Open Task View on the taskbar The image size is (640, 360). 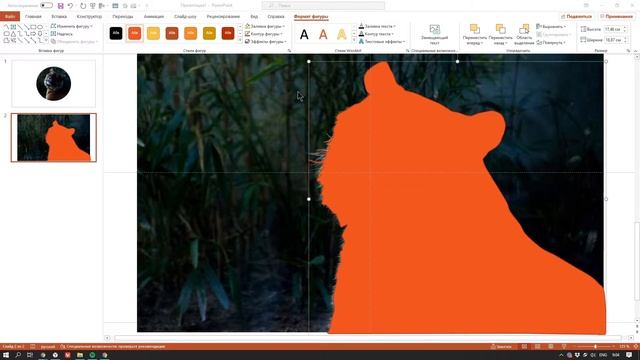(x=30, y=355)
